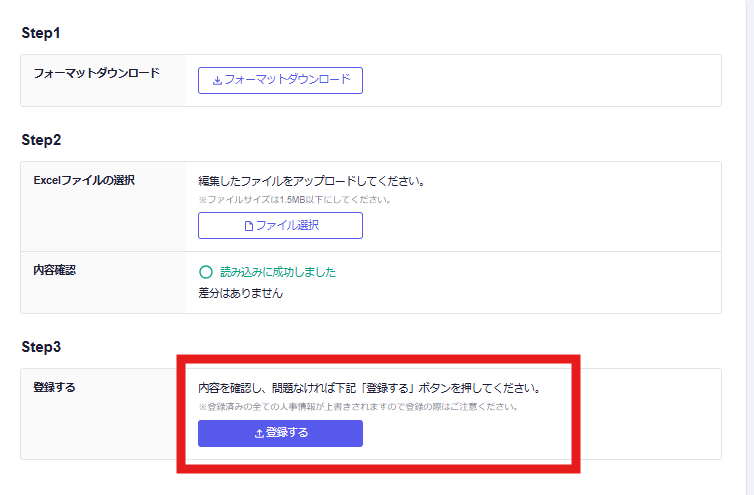The width and height of the screenshot is (754, 495).
Task: Click the upload icon in 登録する button
Action: pyautogui.click(x=259, y=434)
